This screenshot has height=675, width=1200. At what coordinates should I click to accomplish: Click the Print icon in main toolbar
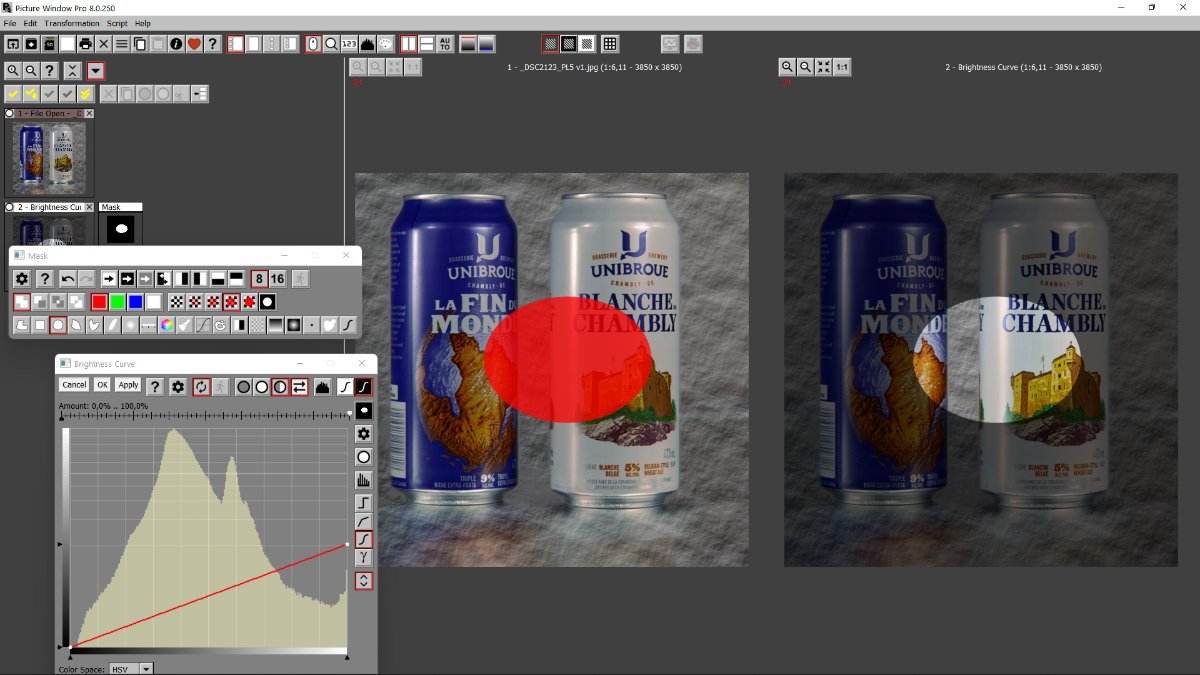tap(85, 44)
